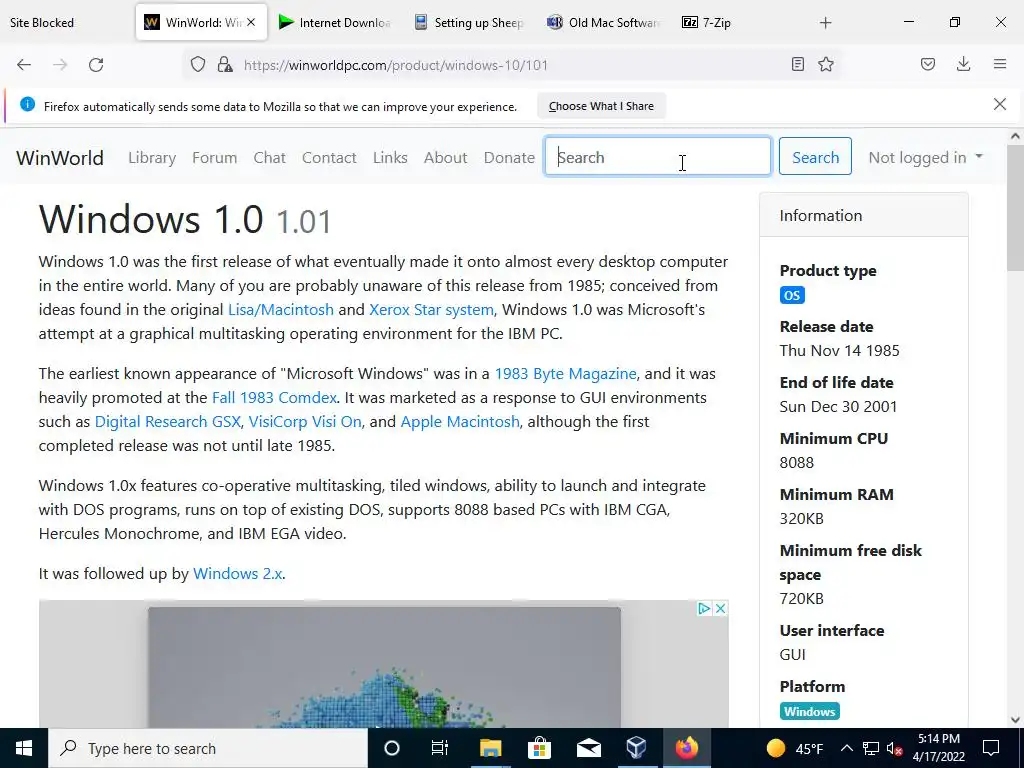The width and height of the screenshot is (1024, 768).
Task: Open Cortana circle icon on taskbar
Action: click(392, 748)
